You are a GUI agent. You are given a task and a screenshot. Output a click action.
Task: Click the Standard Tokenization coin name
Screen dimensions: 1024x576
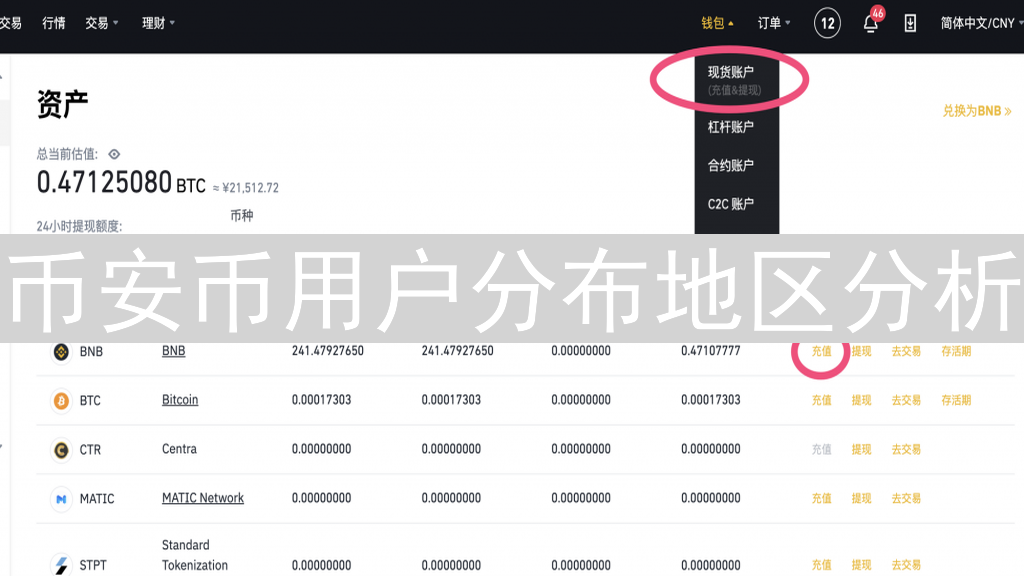coord(195,555)
